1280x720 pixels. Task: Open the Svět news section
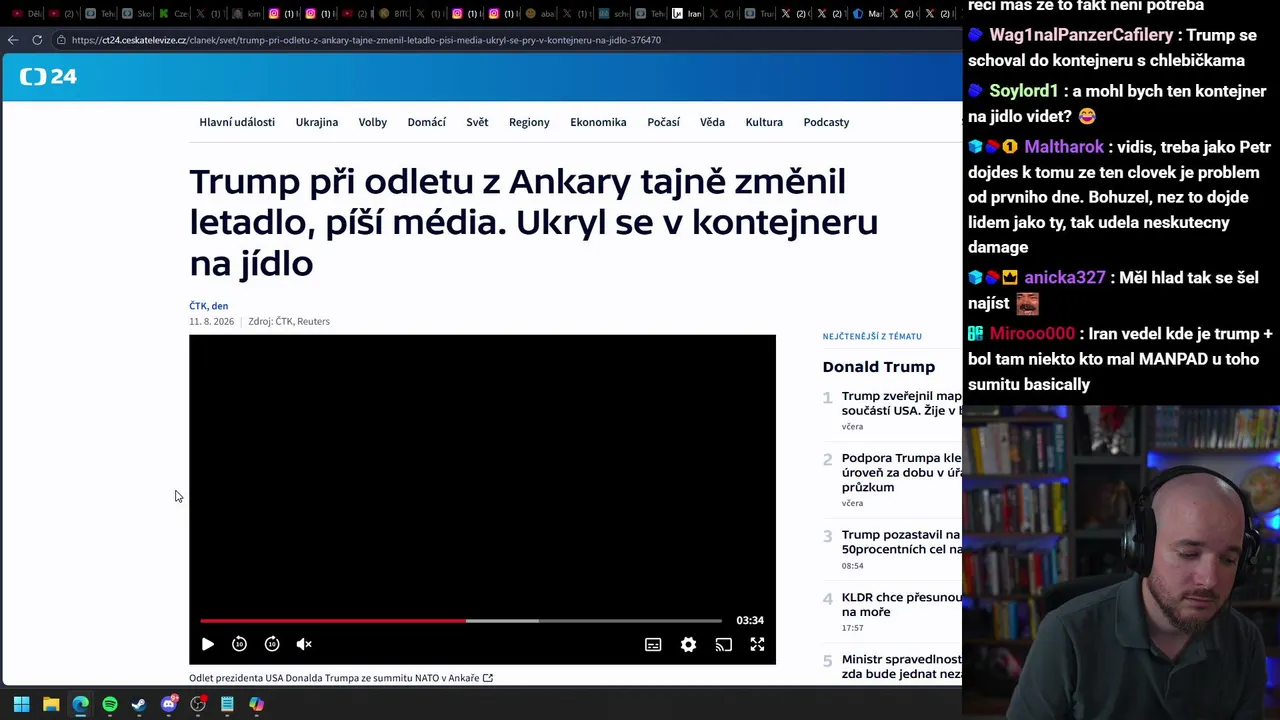point(477,122)
